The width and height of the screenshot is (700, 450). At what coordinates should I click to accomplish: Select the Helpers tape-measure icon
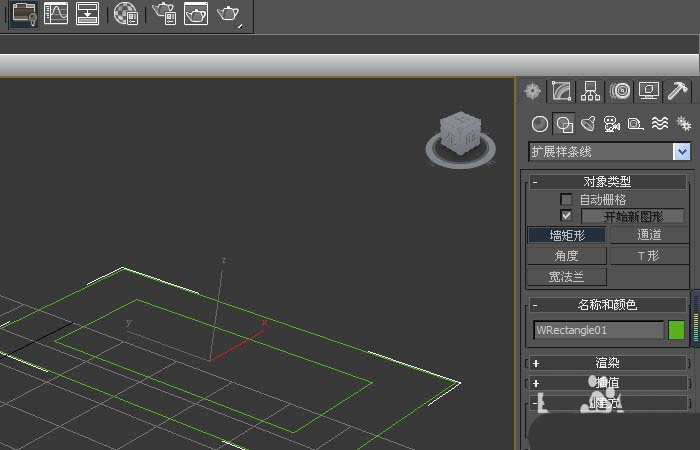635,124
